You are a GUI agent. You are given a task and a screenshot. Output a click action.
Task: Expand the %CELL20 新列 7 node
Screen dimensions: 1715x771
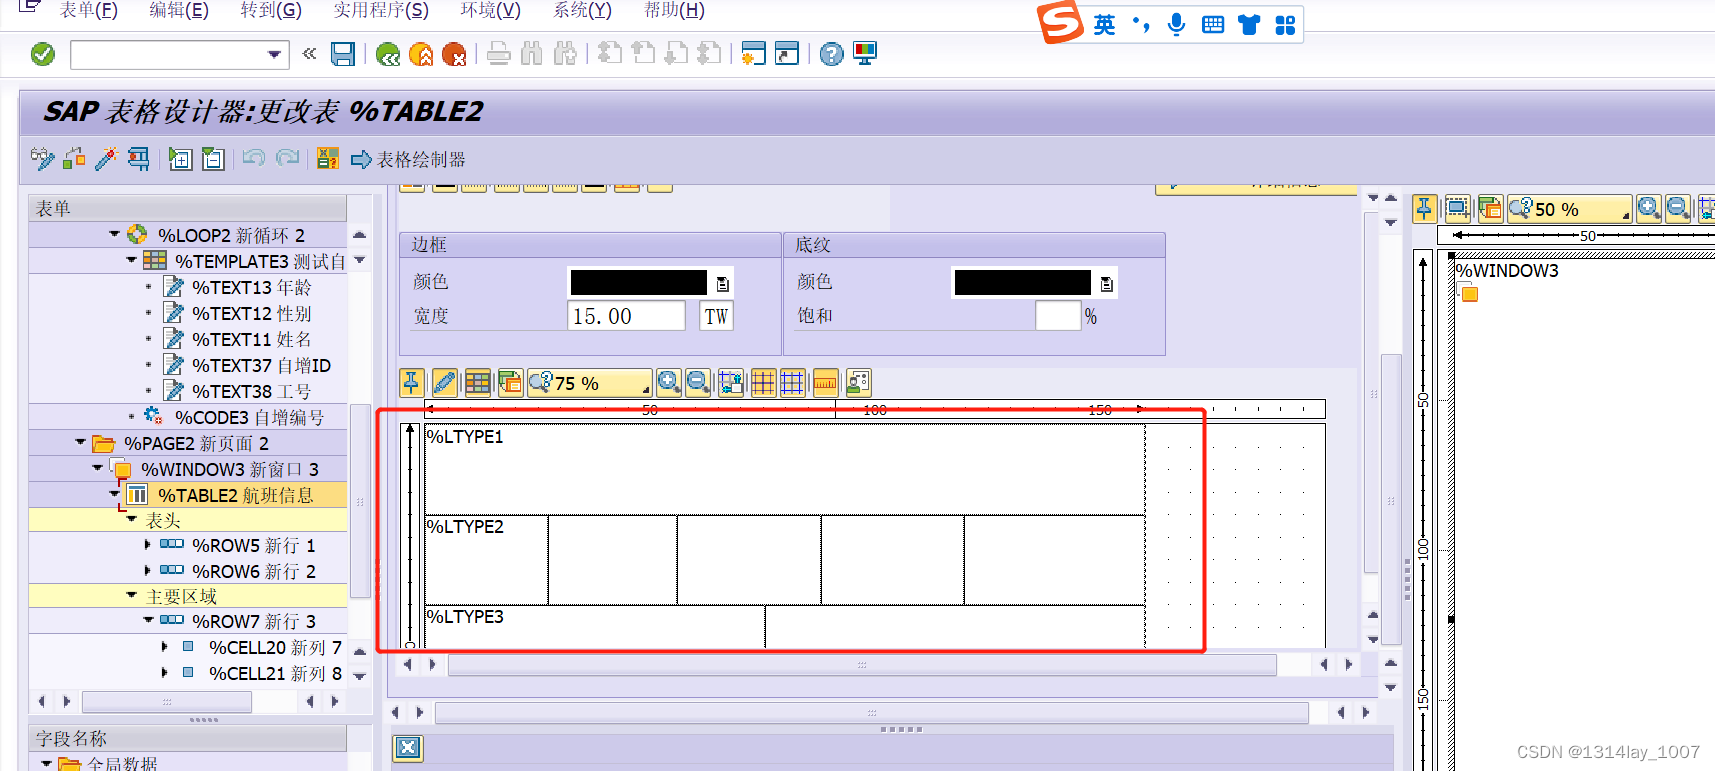point(165,647)
